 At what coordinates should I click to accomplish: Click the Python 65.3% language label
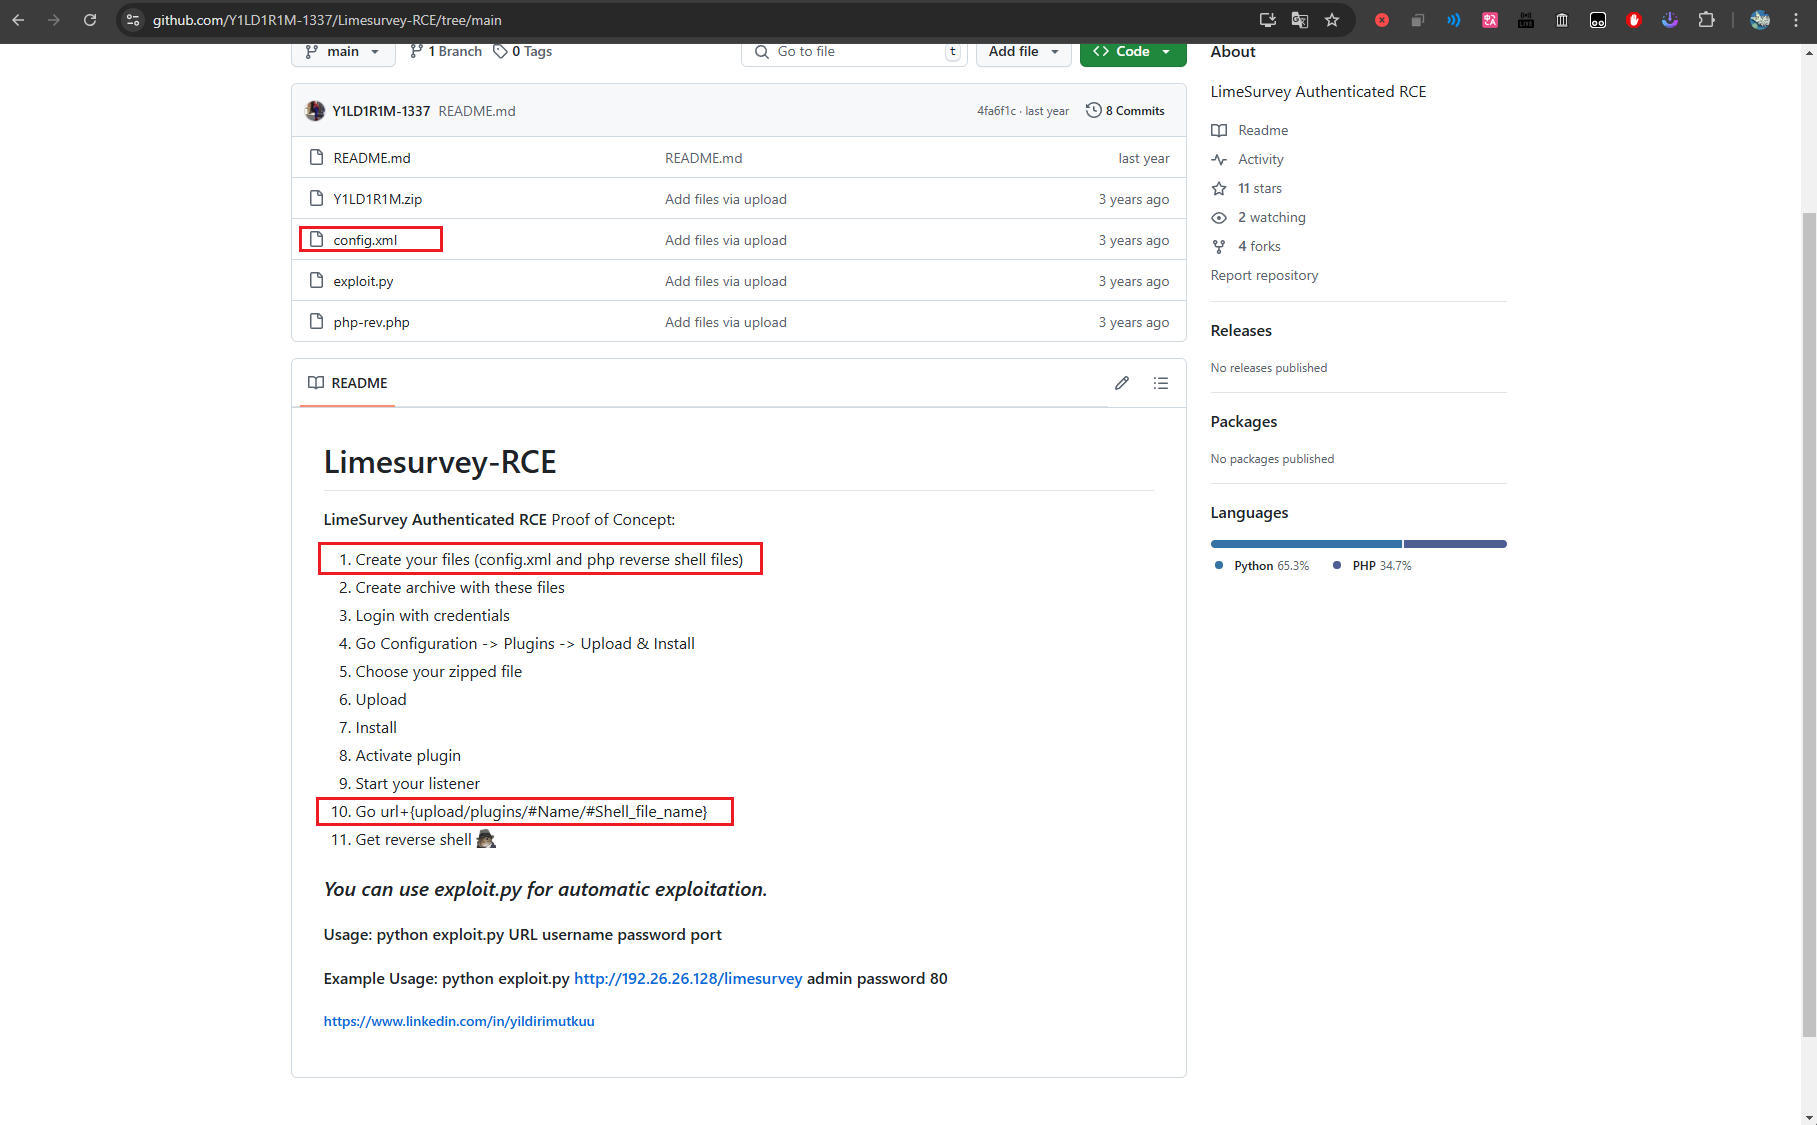coord(1262,566)
